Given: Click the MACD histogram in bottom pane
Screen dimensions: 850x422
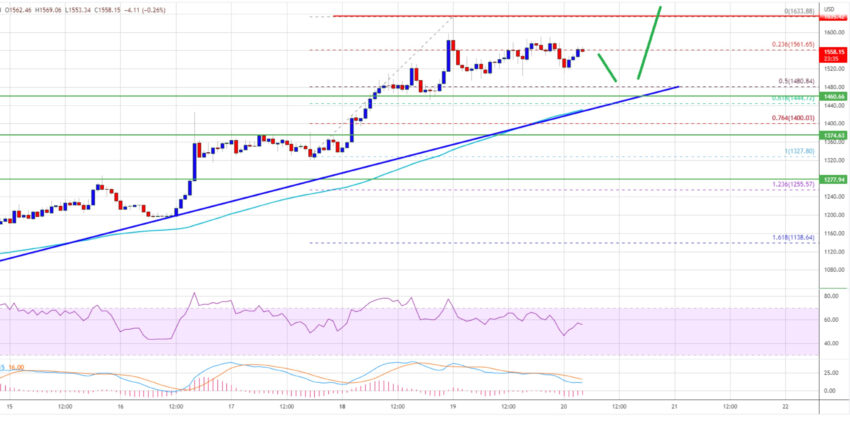Looking at the screenshot, I should point(380,384).
